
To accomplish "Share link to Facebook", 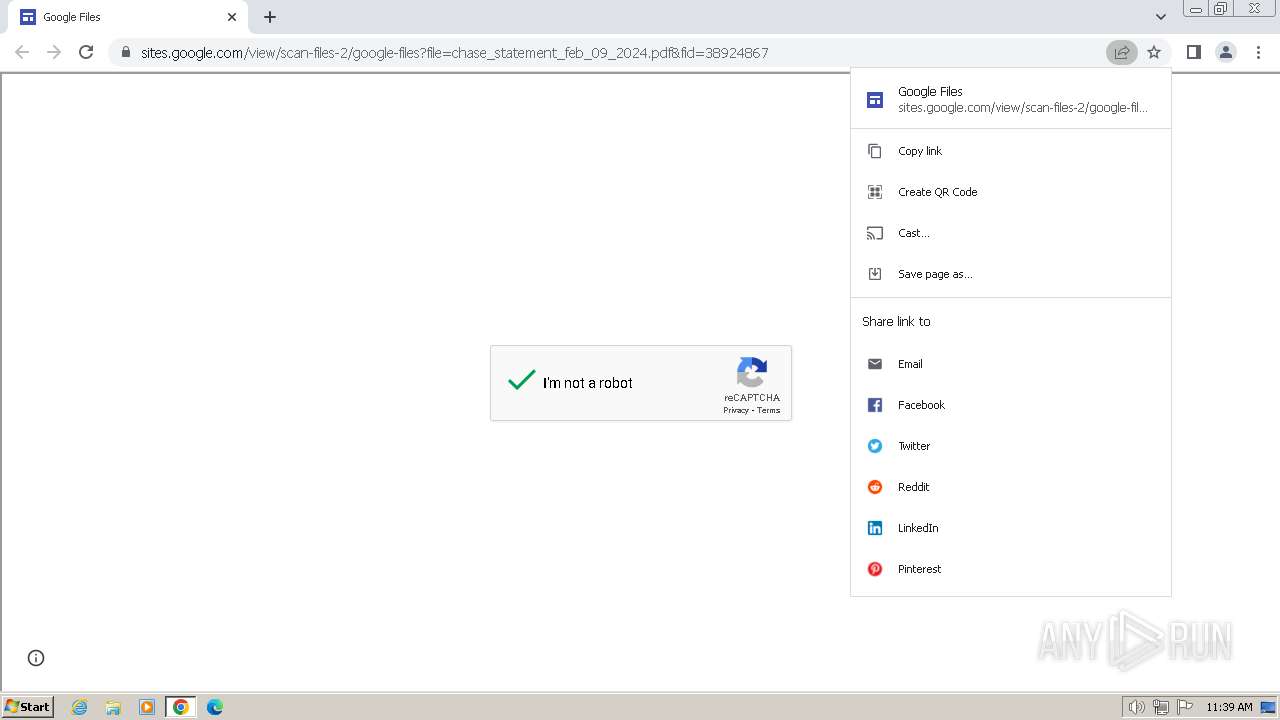I will tap(1010, 405).
